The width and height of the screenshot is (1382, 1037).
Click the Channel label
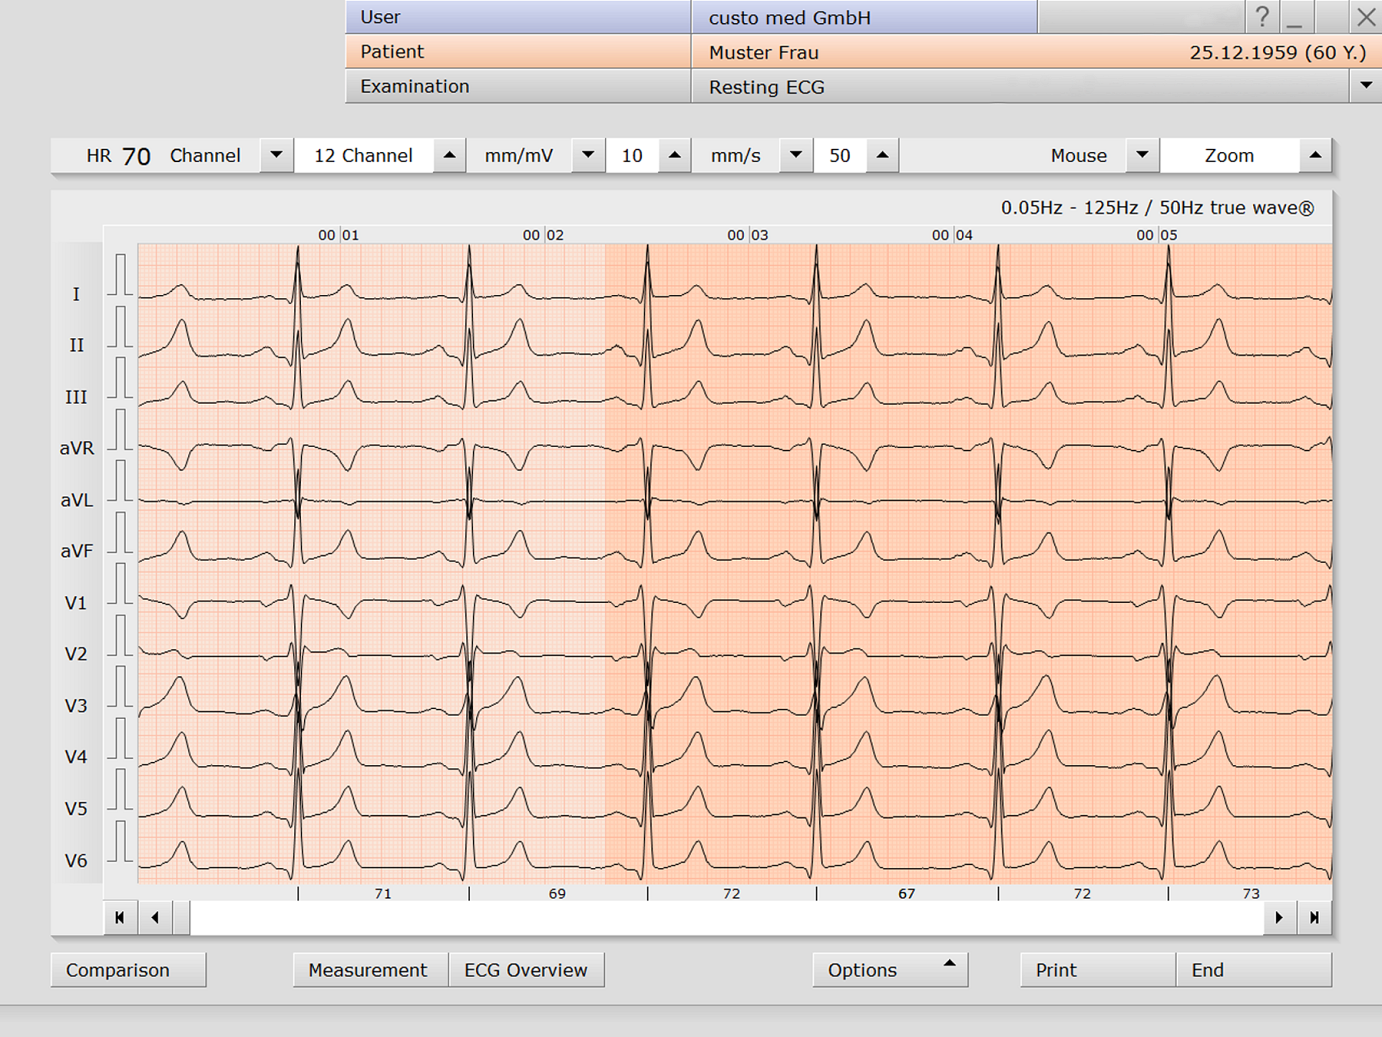click(x=205, y=155)
